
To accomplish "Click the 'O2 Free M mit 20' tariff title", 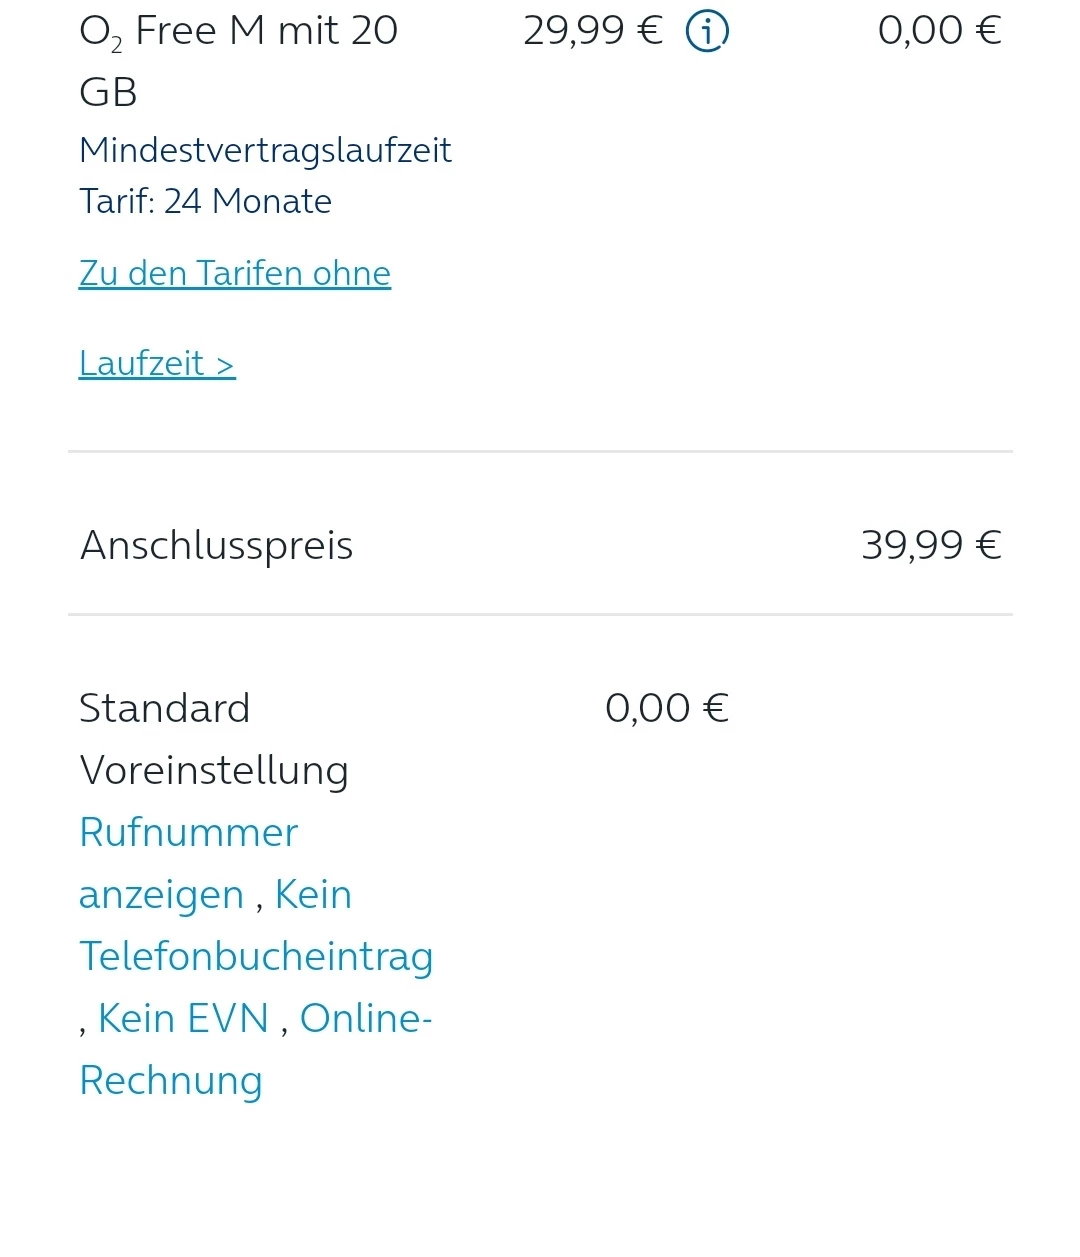I will 238,31.
